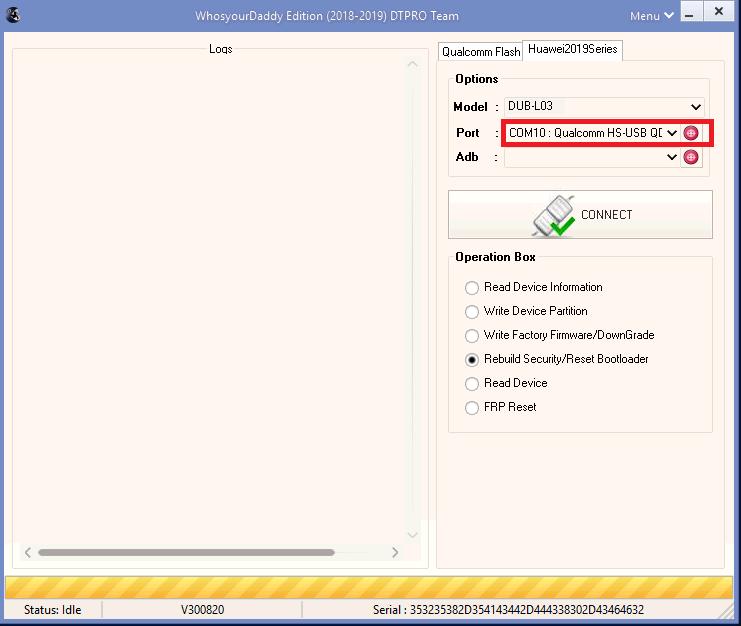Viewport: 741px width, 626px height.
Task: Click the Logs scroll right arrow
Action: [395, 552]
